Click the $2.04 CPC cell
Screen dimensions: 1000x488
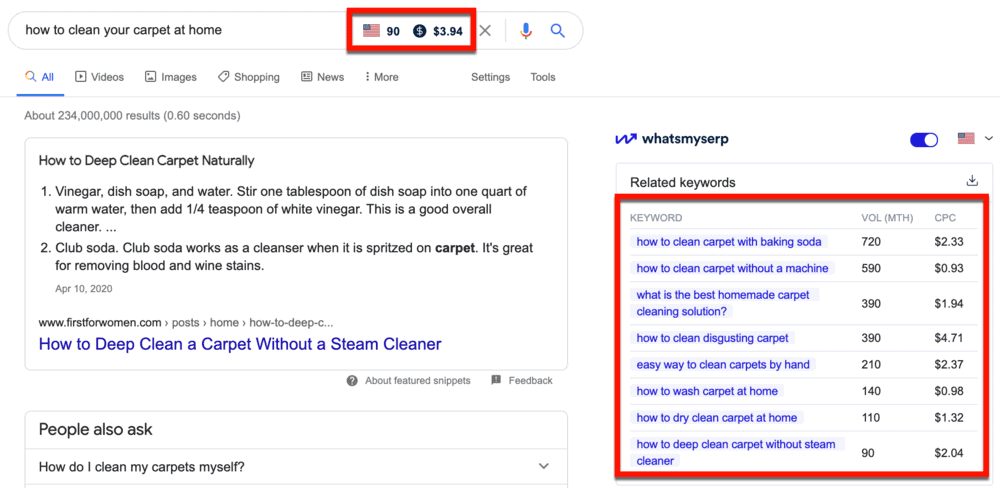point(949,453)
